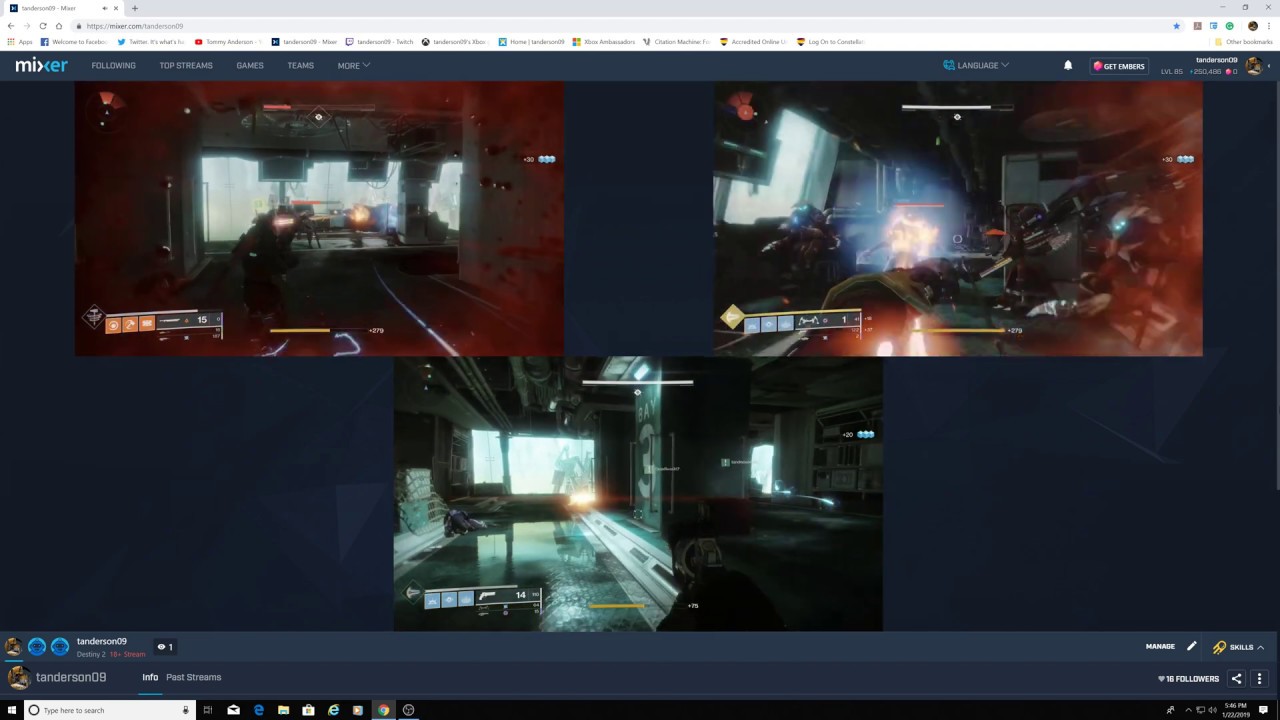The height and width of the screenshot is (720, 1280).
Task: Open the Teams page
Action: pos(300,66)
